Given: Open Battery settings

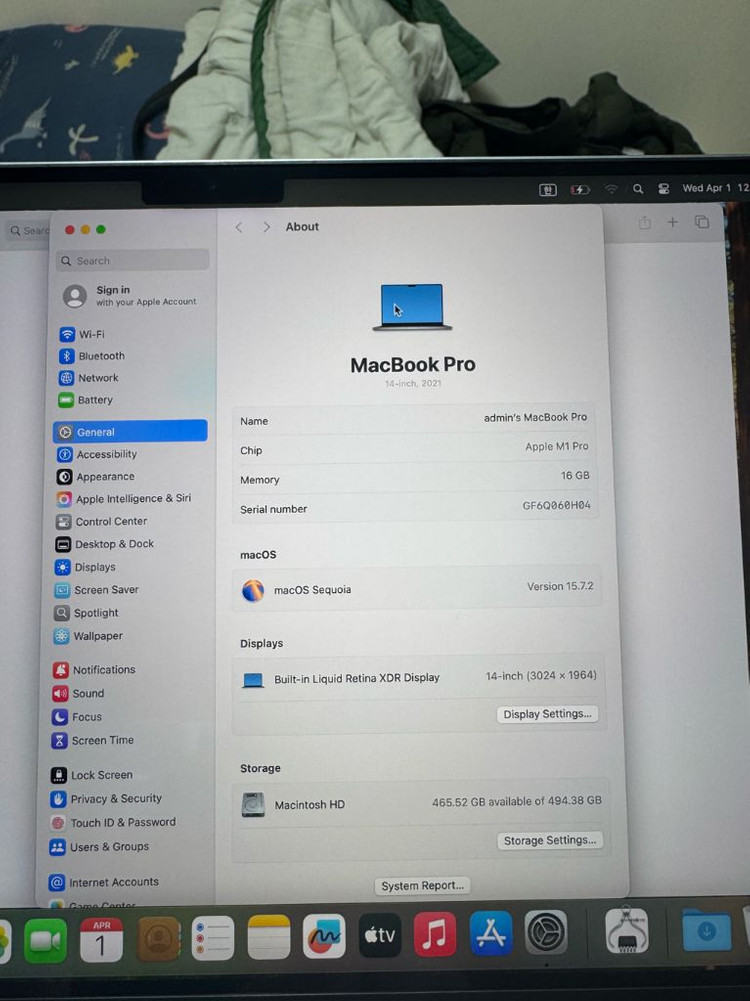Looking at the screenshot, I should pyautogui.click(x=86, y=400).
